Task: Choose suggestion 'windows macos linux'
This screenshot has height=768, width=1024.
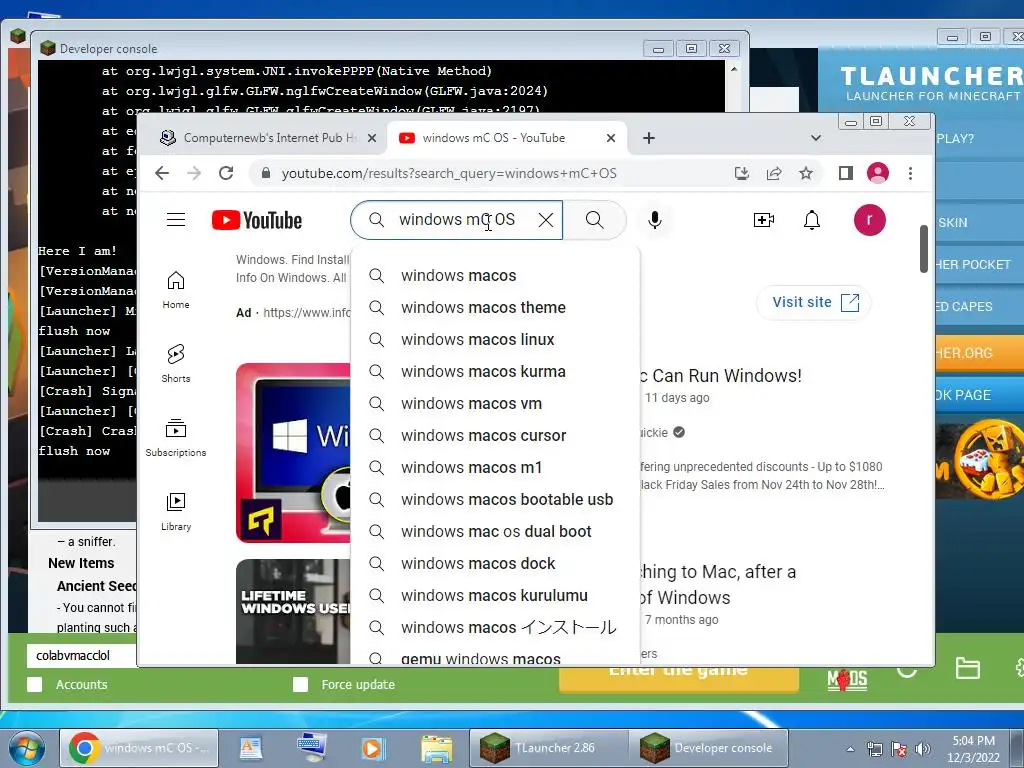Action: pyautogui.click(x=495, y=340)
